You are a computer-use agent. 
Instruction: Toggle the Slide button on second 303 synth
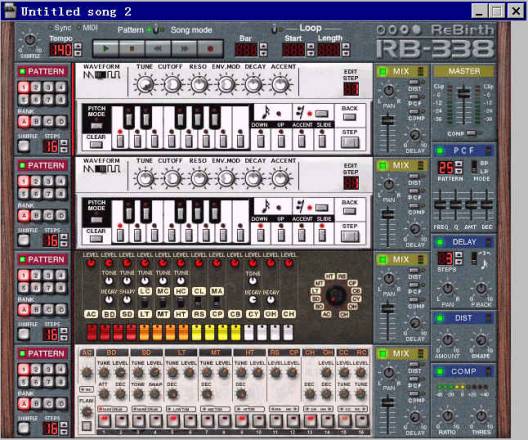[322, 234]
